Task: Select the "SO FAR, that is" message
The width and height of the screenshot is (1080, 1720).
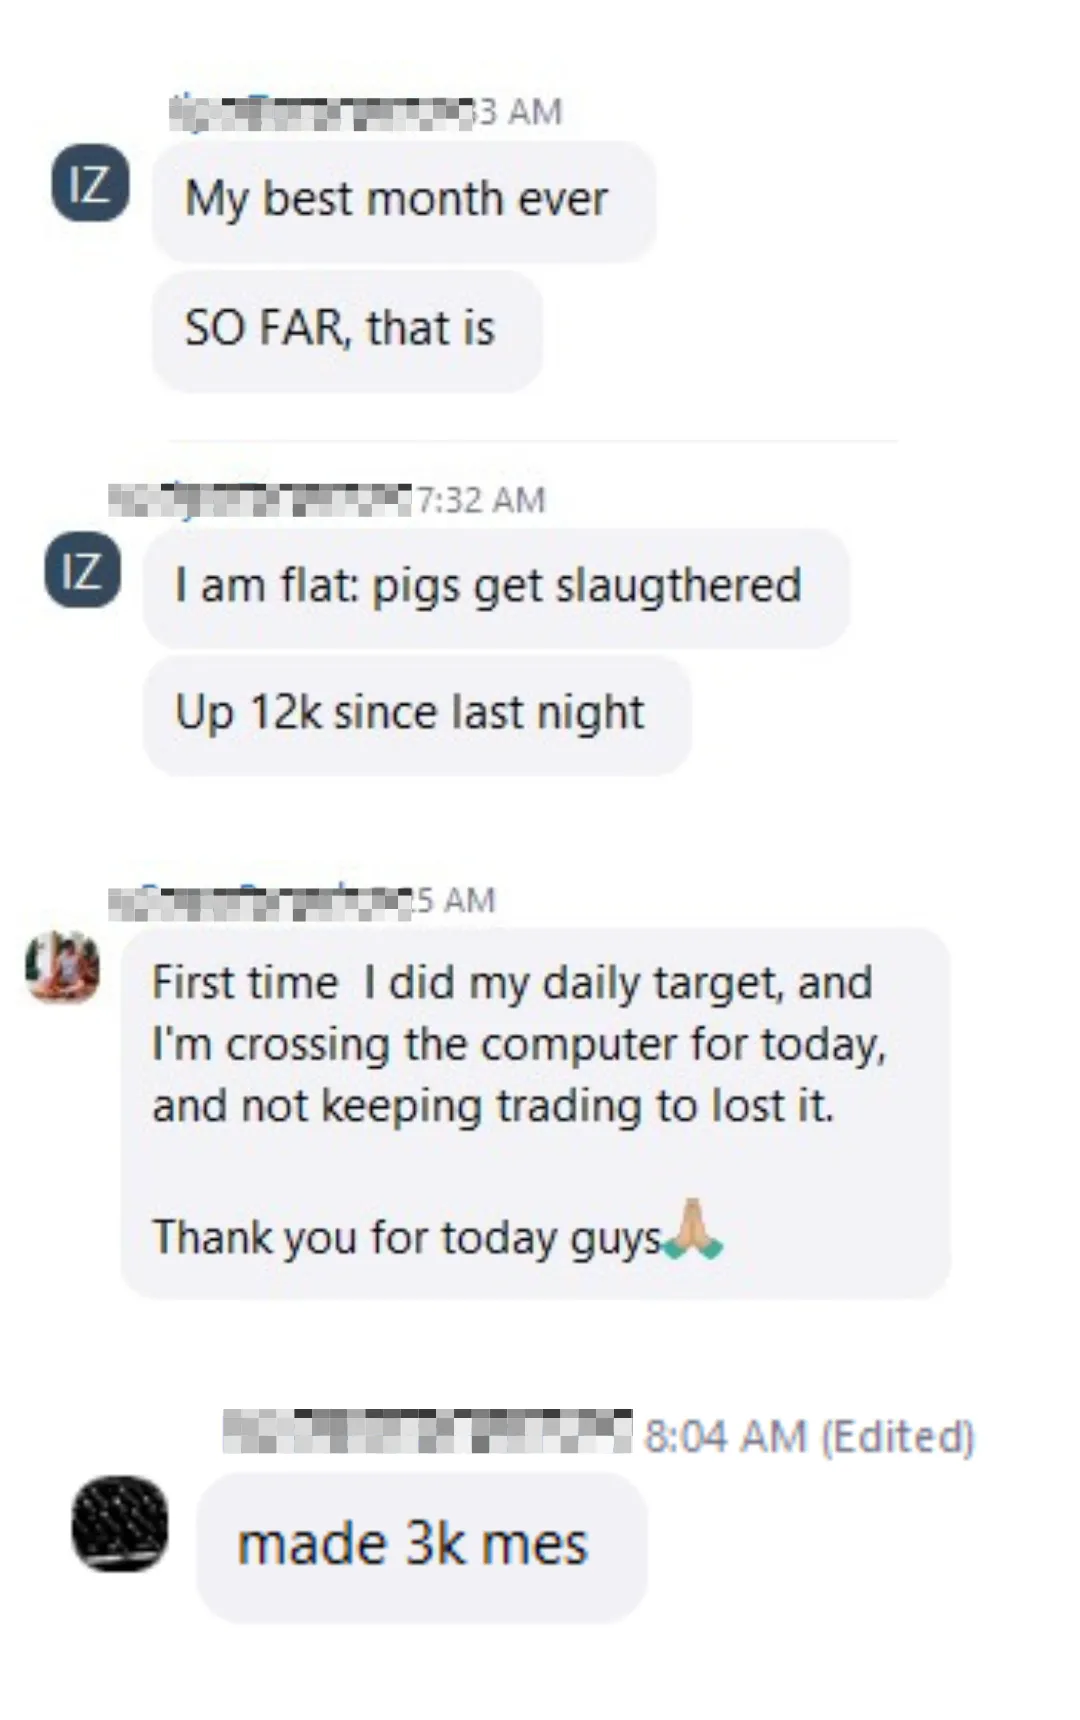Action: point(347,330)
